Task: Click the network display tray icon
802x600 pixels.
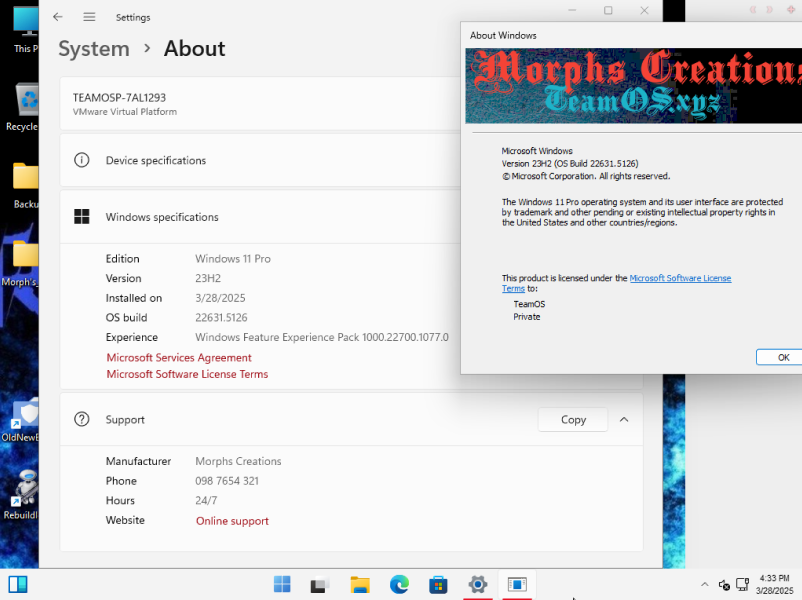Action: tap(742, 585)
